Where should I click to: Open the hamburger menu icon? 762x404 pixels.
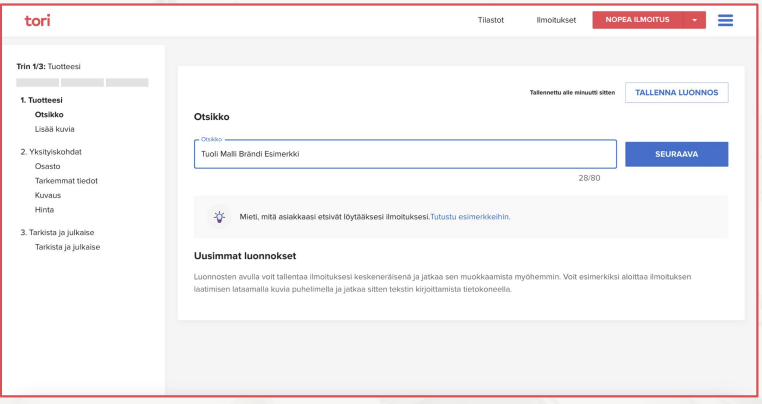(725, 20)
